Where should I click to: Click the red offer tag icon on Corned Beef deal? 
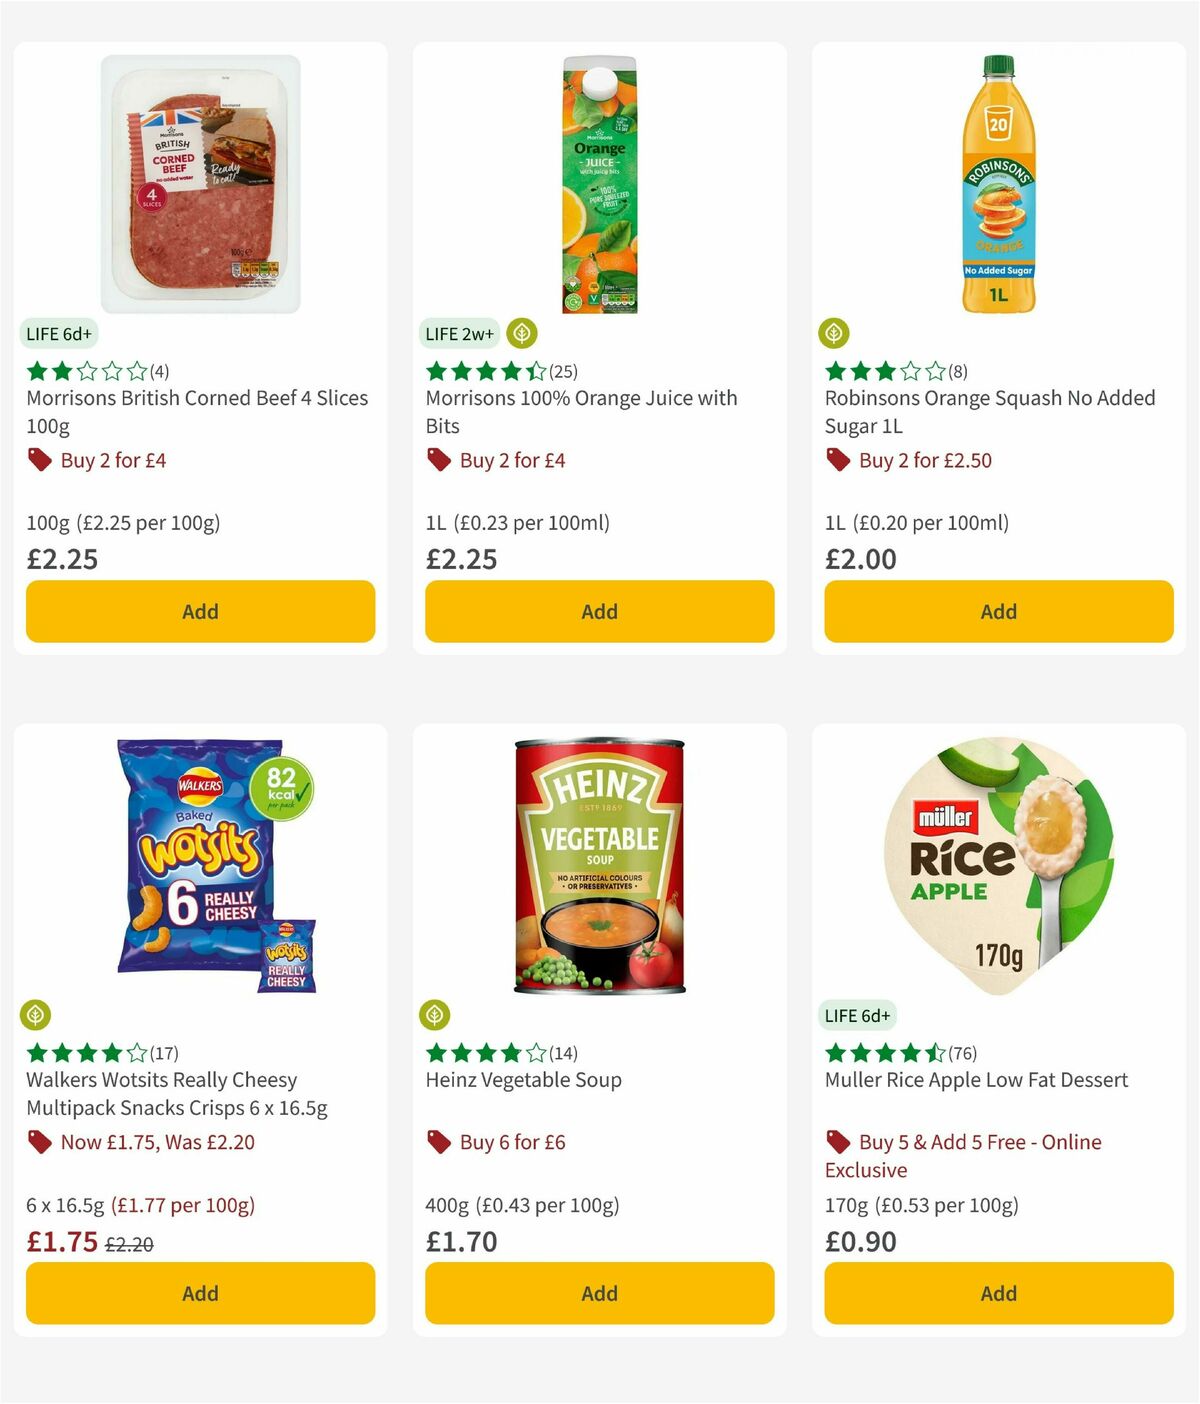pyautogui.click(x=39, y=460)
